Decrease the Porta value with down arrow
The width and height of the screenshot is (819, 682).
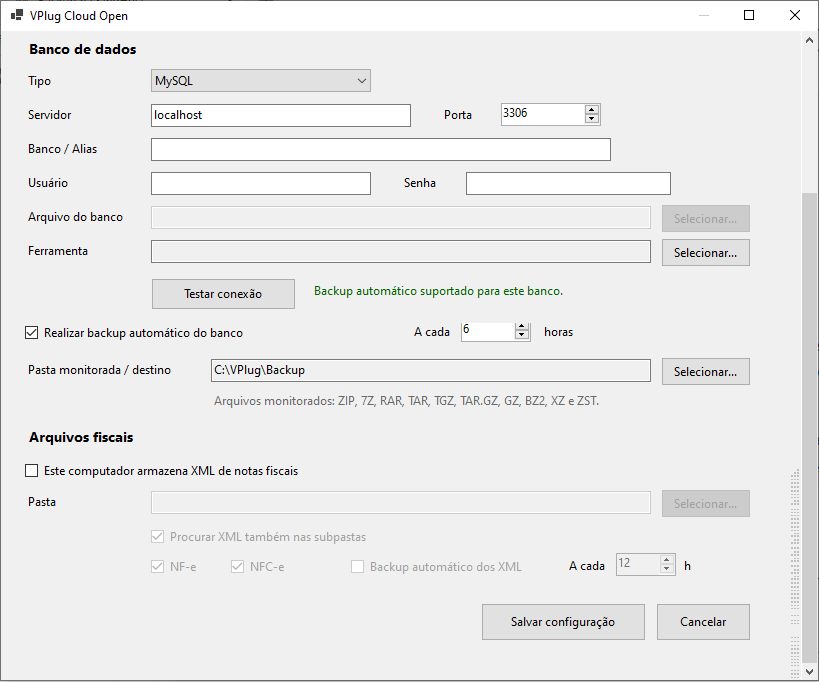coord(591,119)
